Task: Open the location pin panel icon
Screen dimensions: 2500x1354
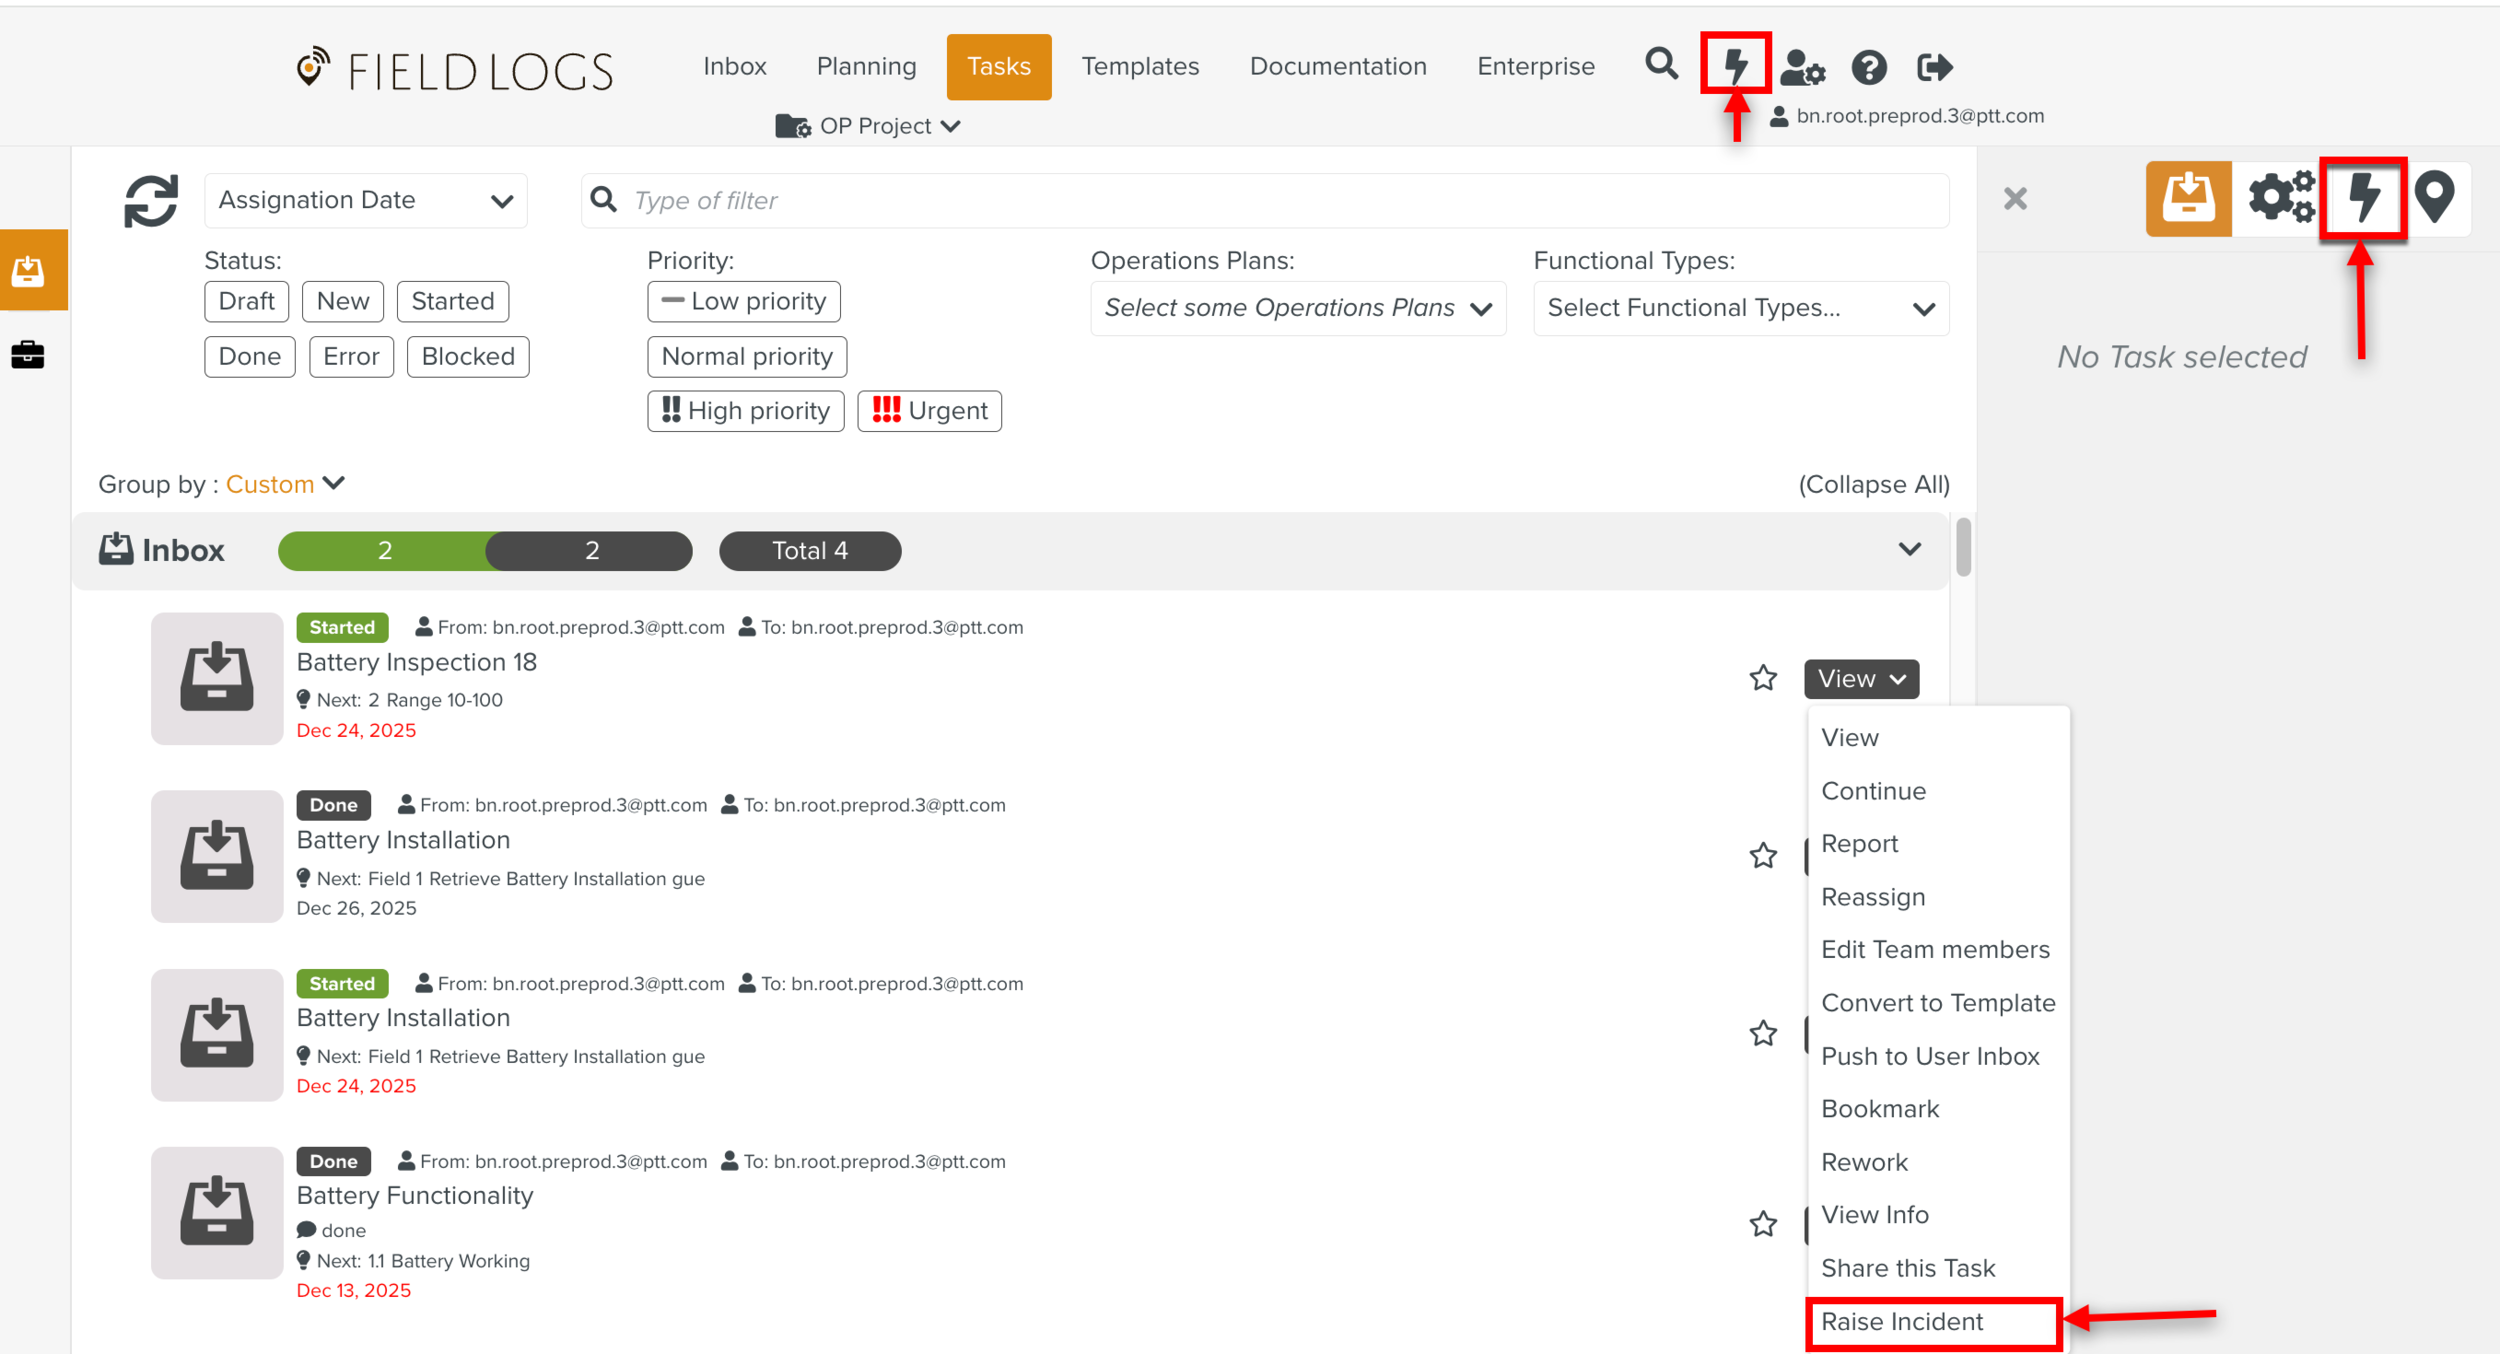Action: [2433, 197]
